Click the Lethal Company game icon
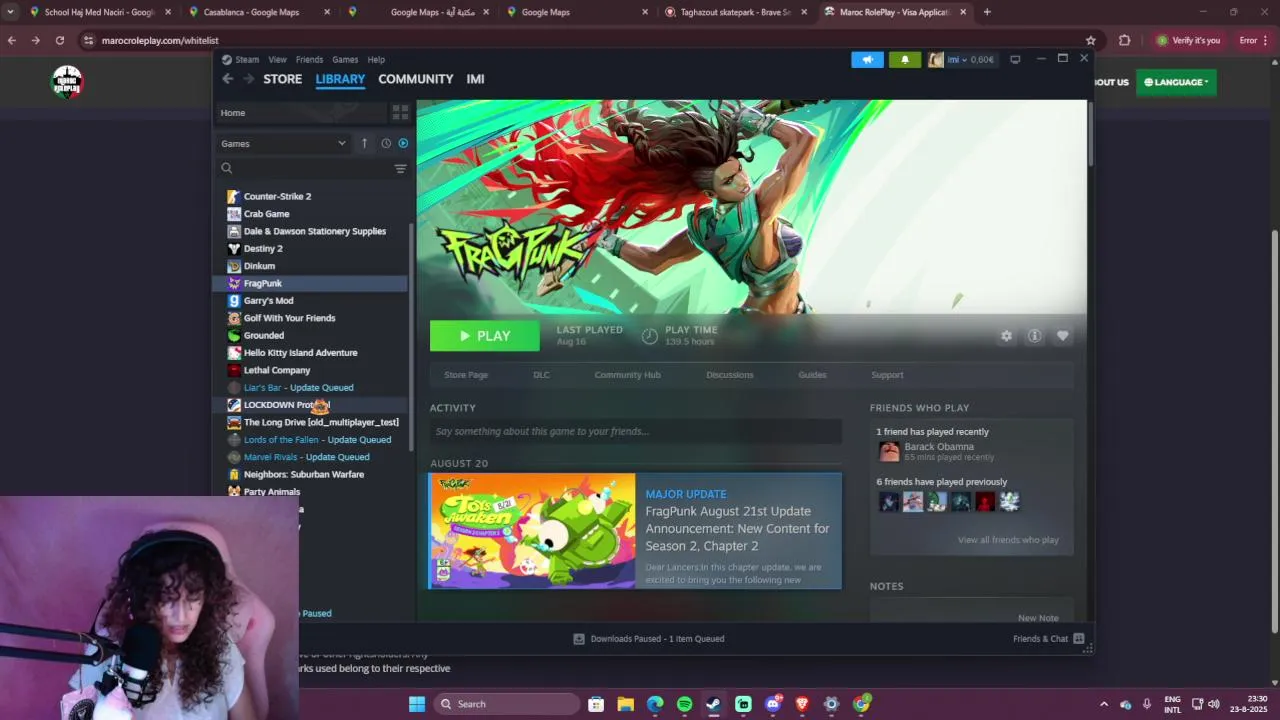 pos(234,370)
